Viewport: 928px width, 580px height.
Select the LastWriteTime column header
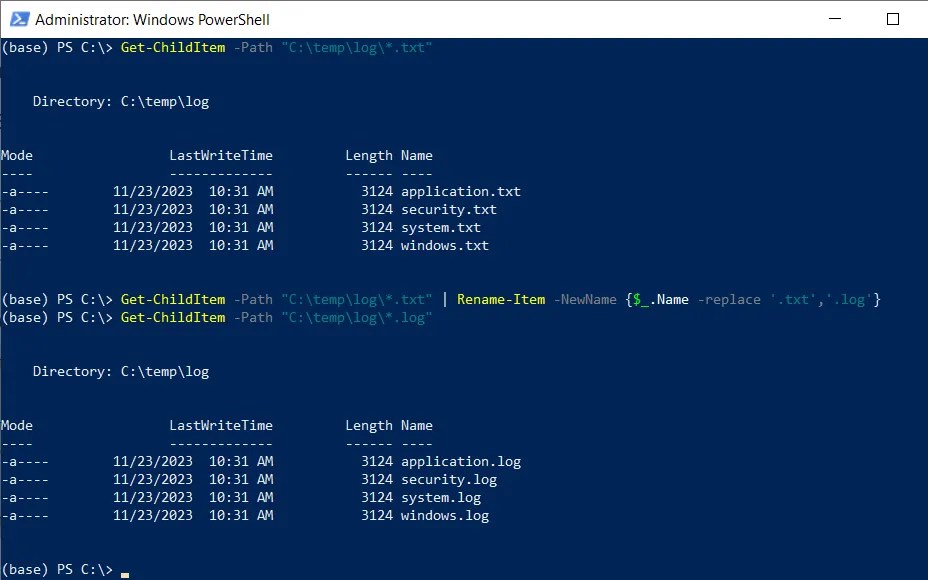(221, 155)
